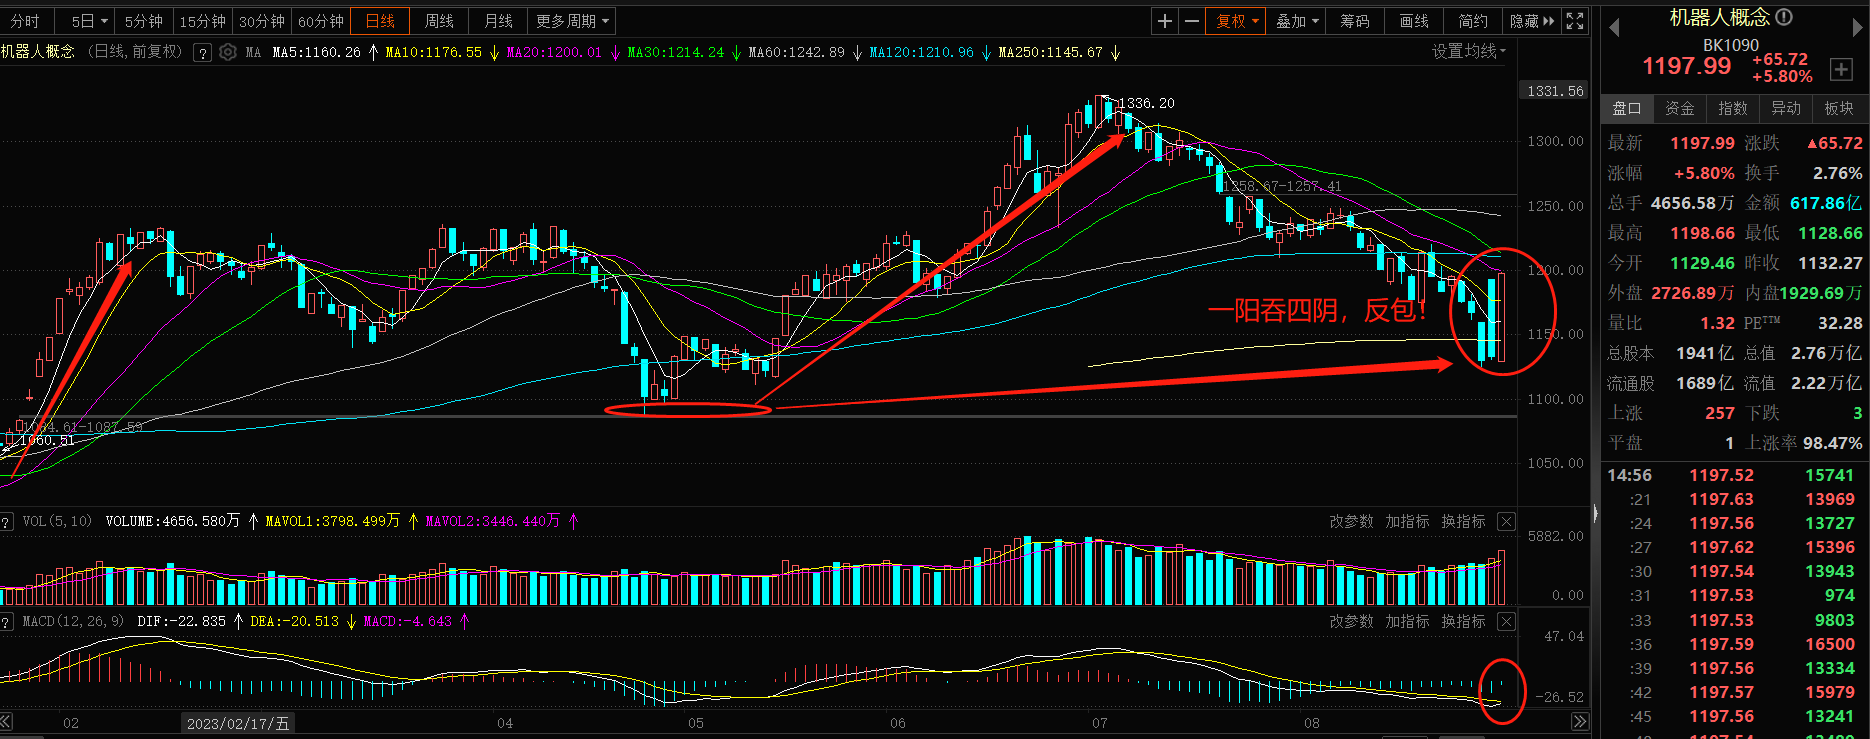Open VOL indicator help question-mark icon

coord(7,521)
